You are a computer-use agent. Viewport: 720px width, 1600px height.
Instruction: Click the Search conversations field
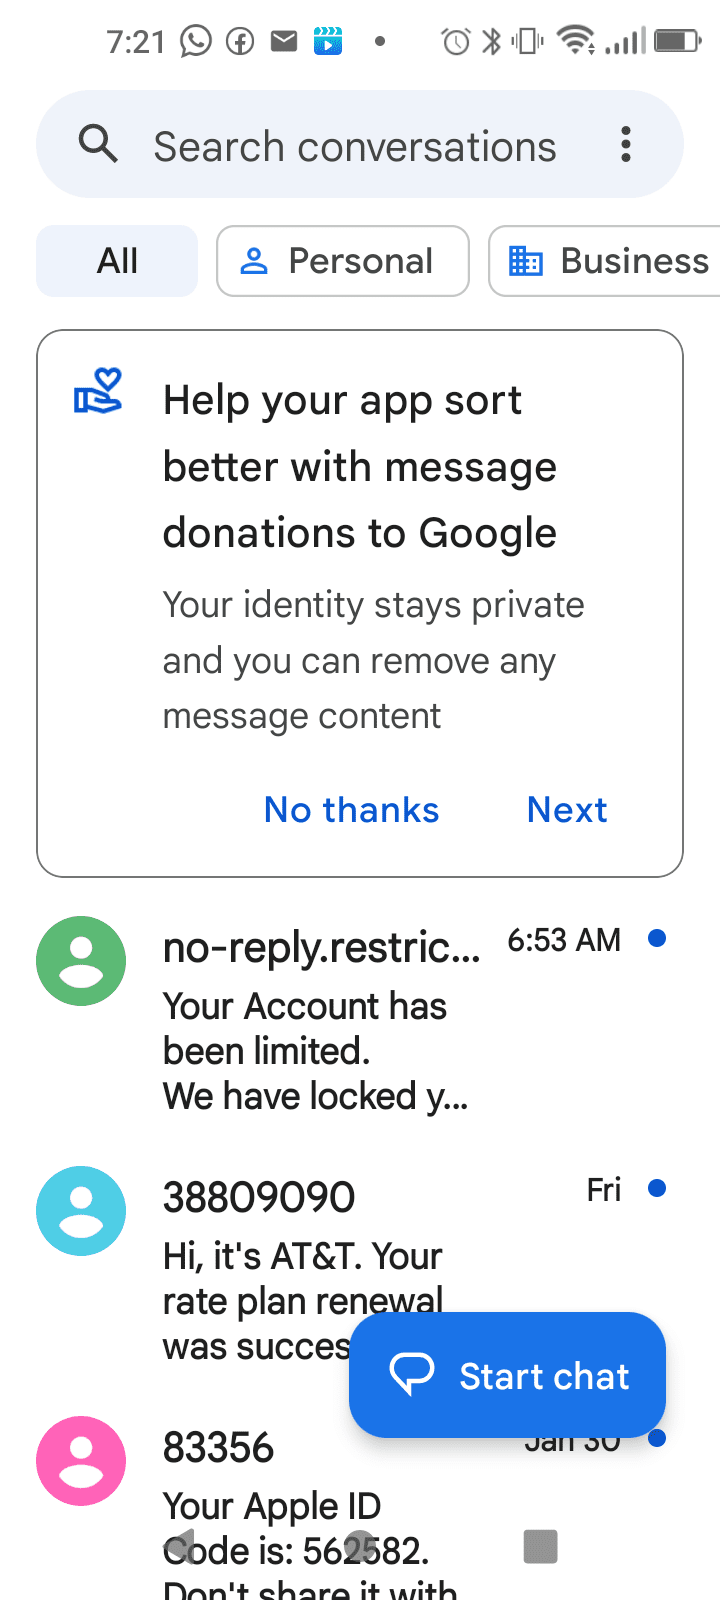355,147
